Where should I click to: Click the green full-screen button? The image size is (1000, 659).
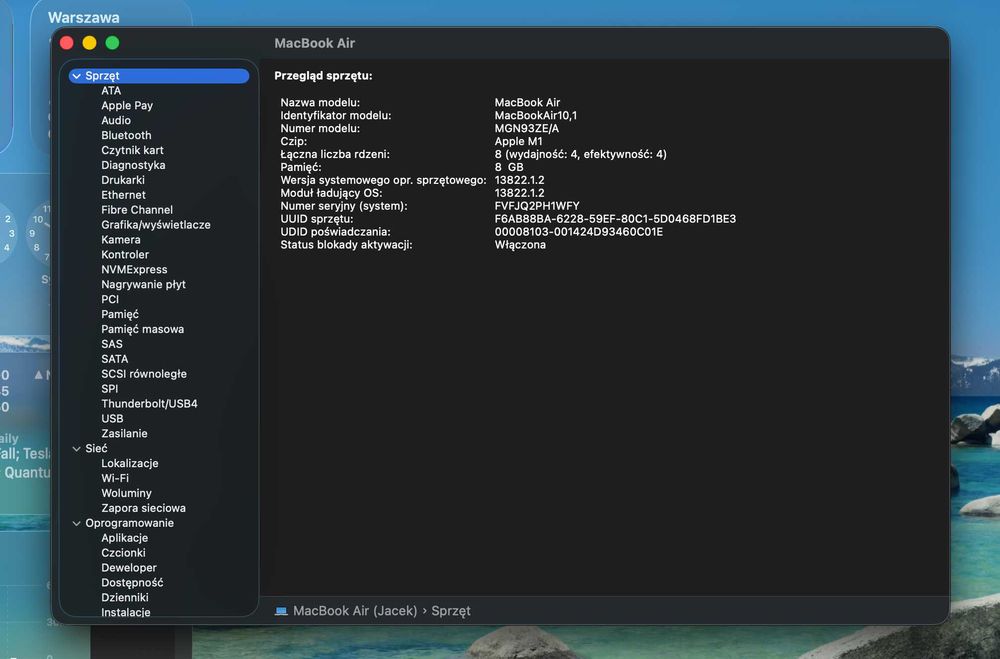pyautogui.click(x=112, y=43)
